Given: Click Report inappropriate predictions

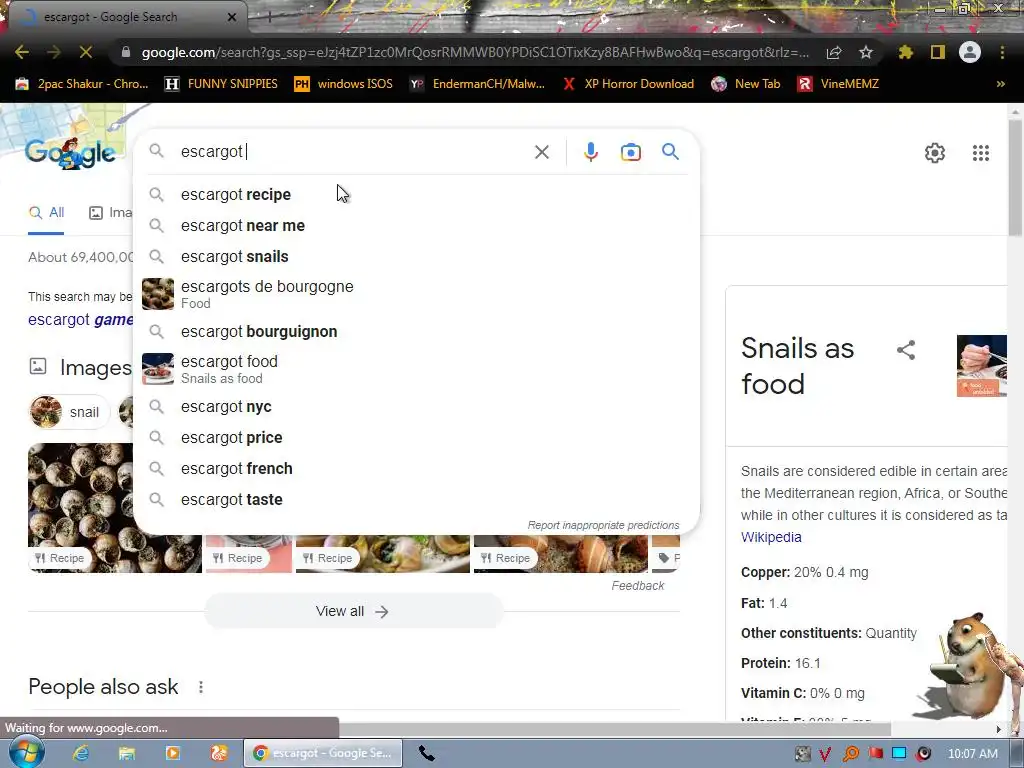Looking at the screenshot, I should [603, 525].
